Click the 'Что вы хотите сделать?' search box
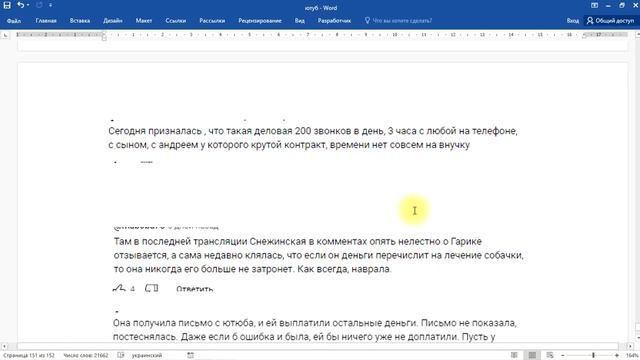This screenshot has height=360, width=640. [402, 20]
